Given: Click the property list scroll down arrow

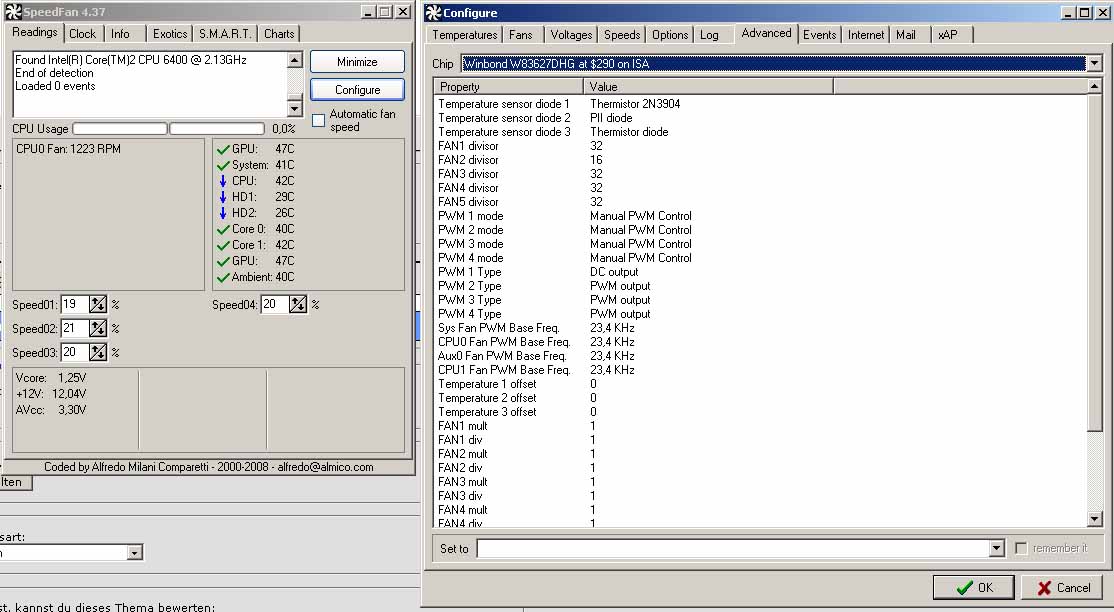Looking at the screenshot, I should pyautogui.click(x=1094, y=520).
